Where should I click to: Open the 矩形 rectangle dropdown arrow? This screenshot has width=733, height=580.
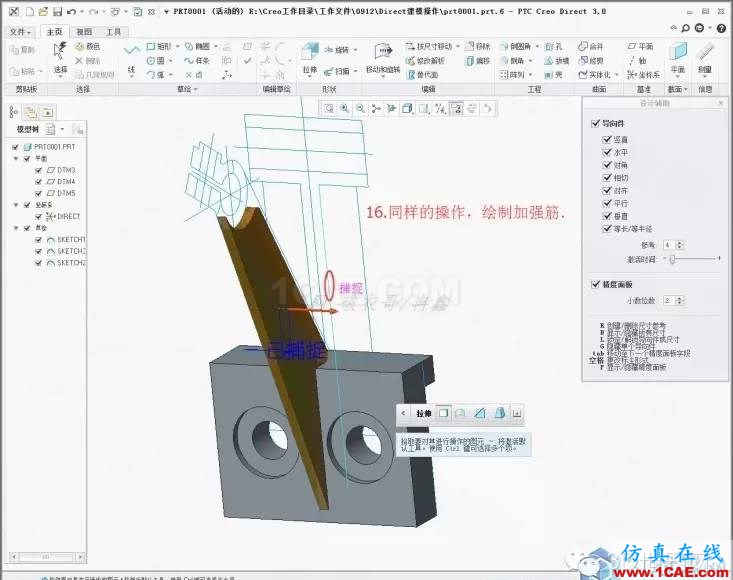pos(177,46)
